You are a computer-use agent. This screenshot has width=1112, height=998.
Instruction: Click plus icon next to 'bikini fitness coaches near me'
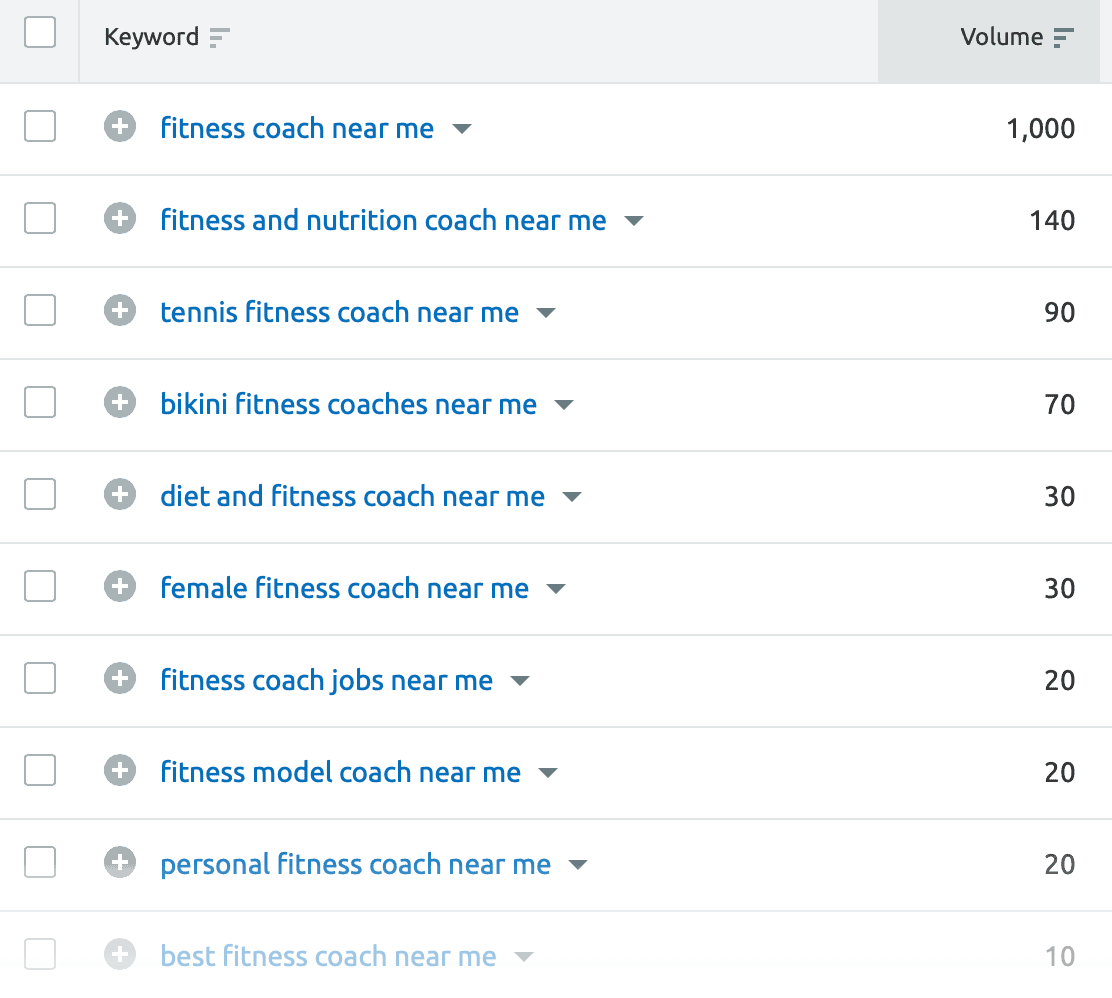coord(119,403)
